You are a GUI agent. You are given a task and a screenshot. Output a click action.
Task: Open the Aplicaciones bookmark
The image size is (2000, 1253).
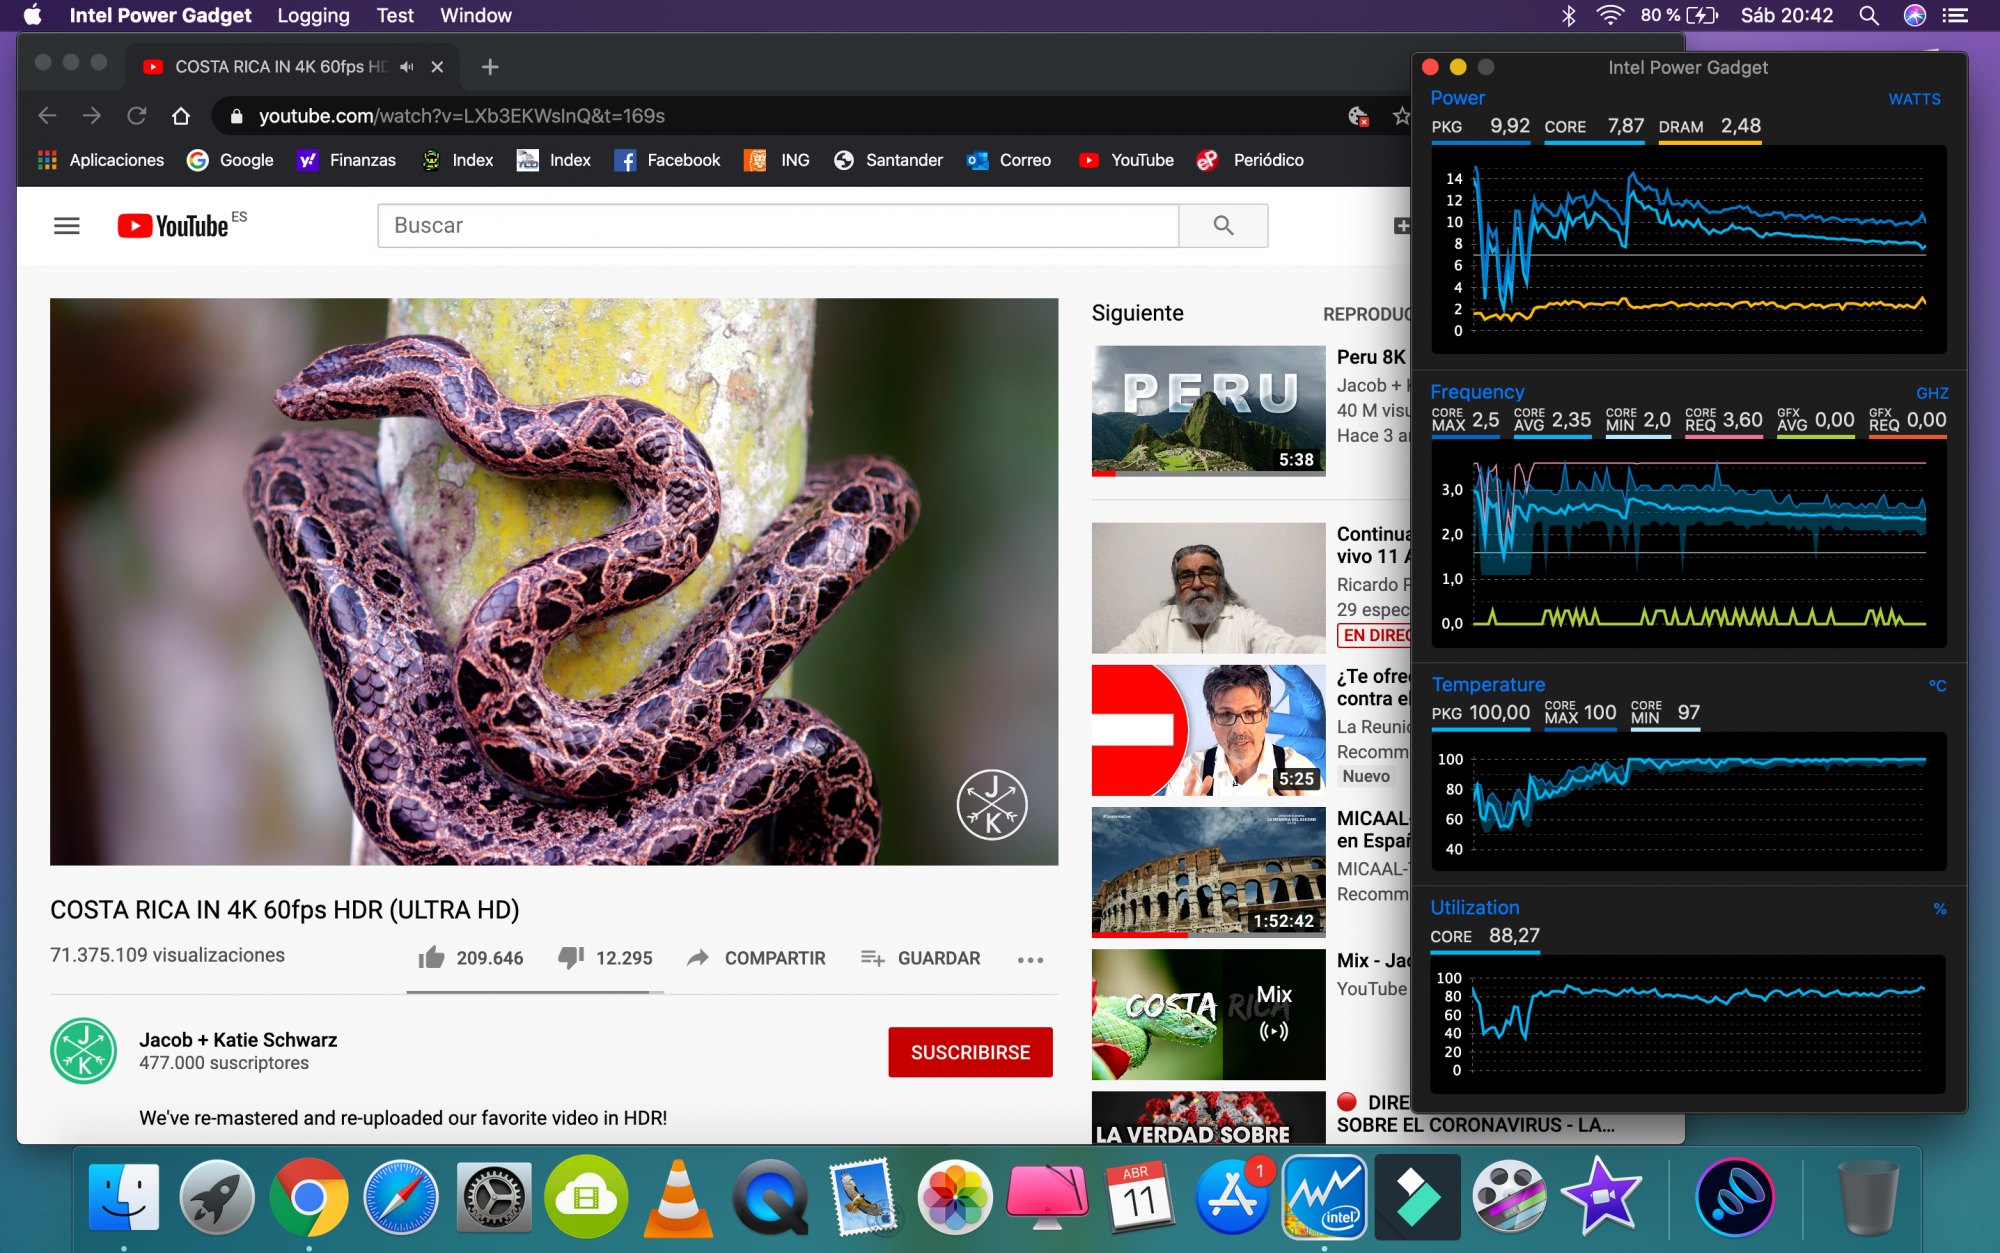point(101,160)
